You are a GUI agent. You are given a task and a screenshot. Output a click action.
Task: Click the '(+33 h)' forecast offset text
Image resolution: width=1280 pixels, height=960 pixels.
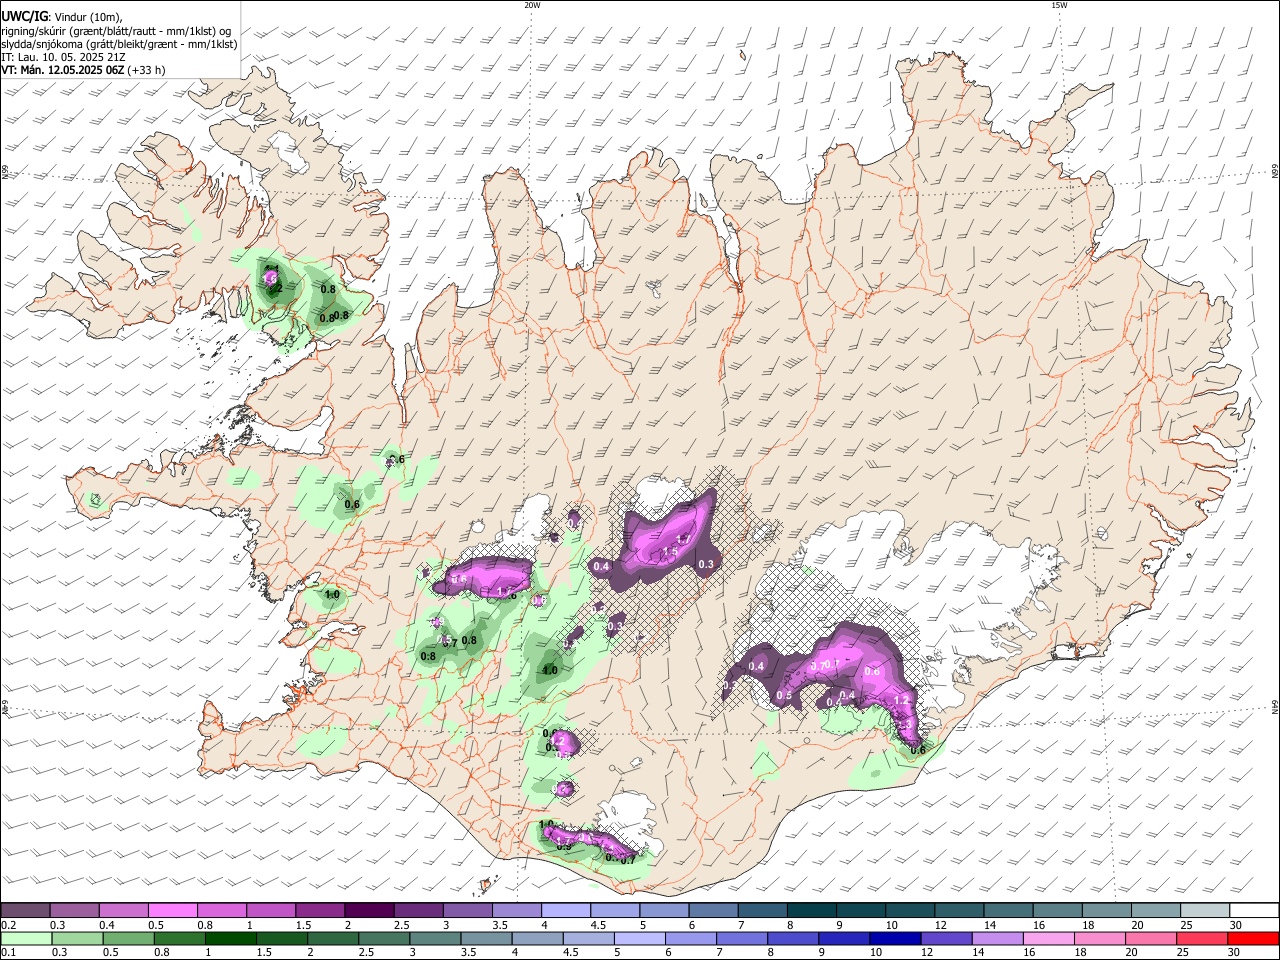pyautogui.click(x=146, y=70)
